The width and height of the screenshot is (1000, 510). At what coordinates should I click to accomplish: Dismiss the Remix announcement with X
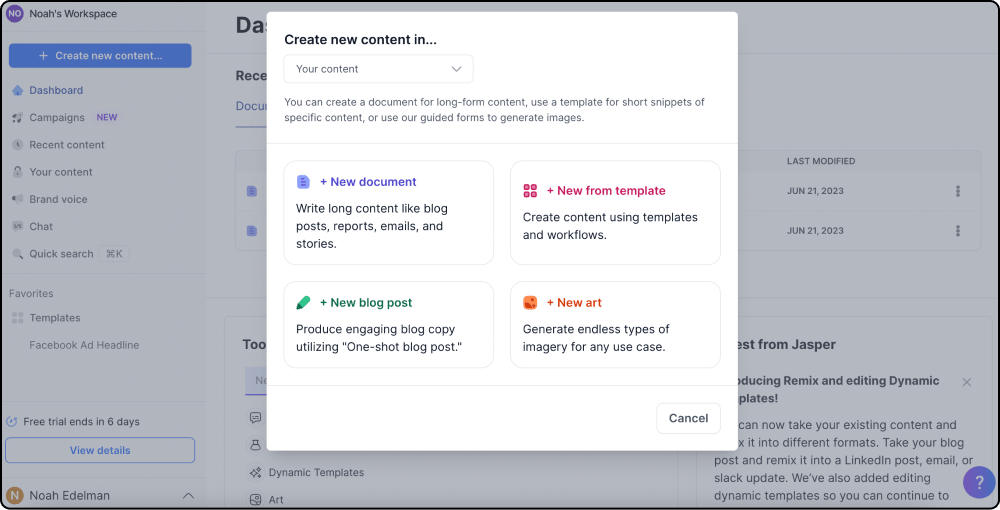[967, 382]
